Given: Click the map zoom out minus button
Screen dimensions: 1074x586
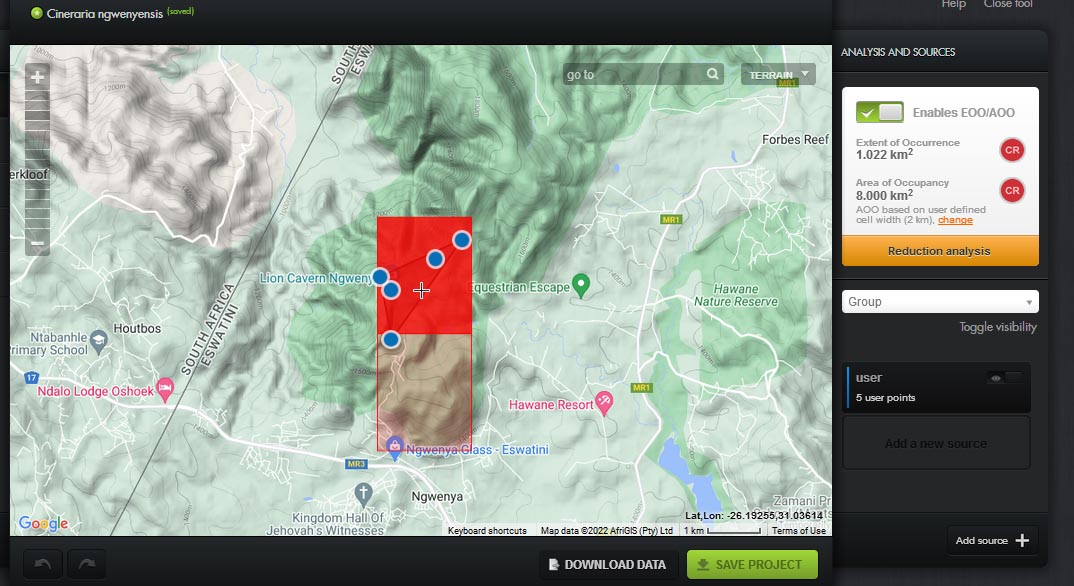Looking at the screenshot, I should [37, 243].
